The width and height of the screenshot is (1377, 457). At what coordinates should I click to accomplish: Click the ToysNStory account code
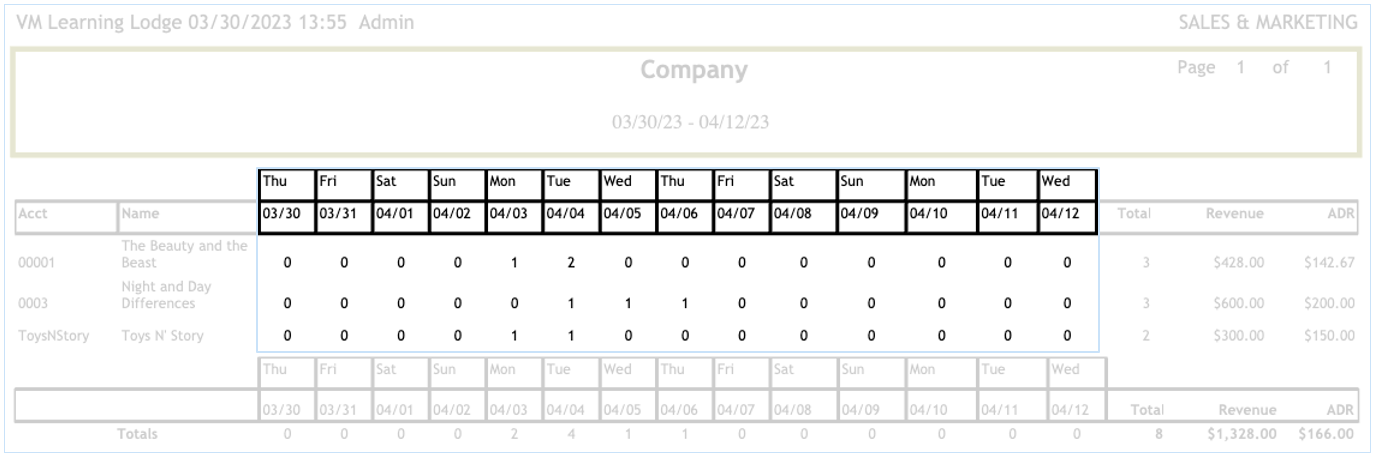[53, 336]
